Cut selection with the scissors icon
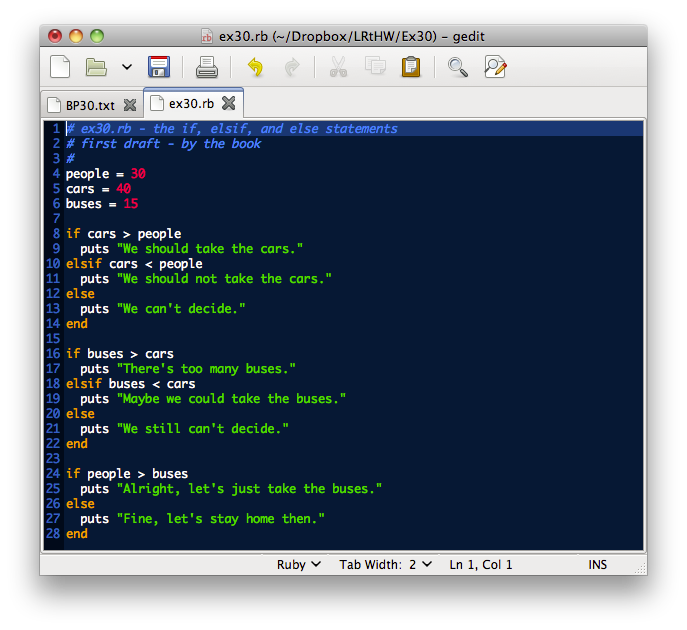687x630 pixels. click(x=338, y=67)
